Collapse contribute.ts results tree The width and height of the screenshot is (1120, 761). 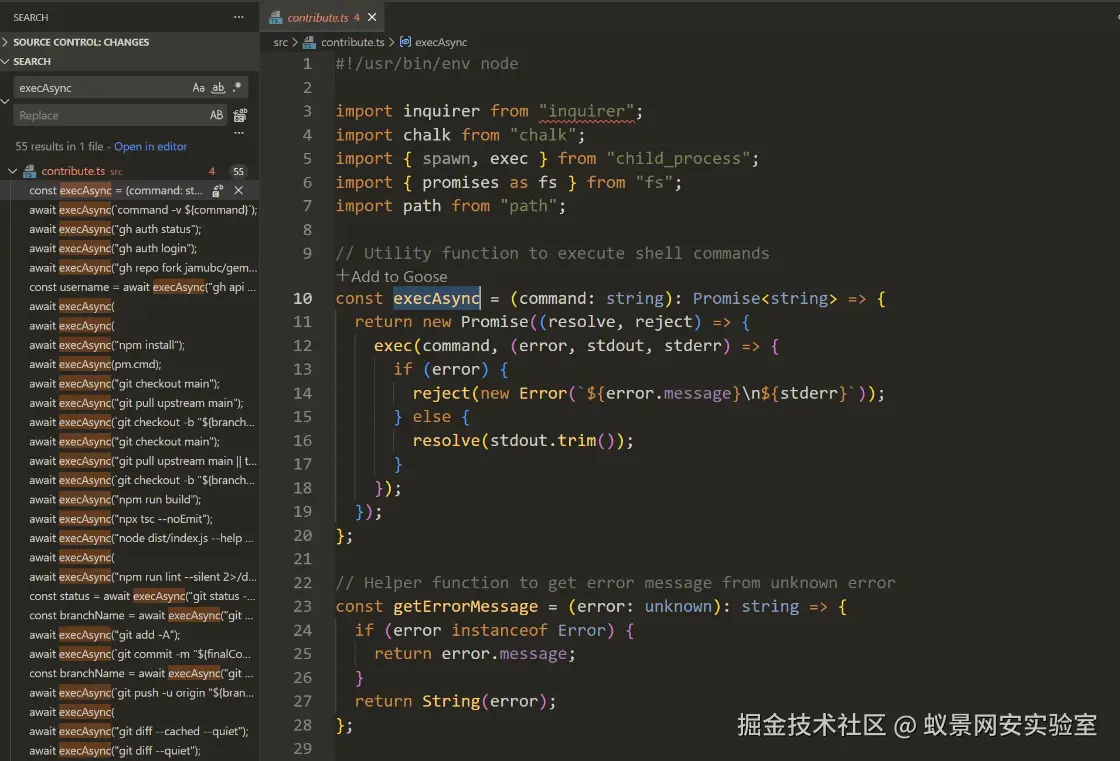point(12,171)
